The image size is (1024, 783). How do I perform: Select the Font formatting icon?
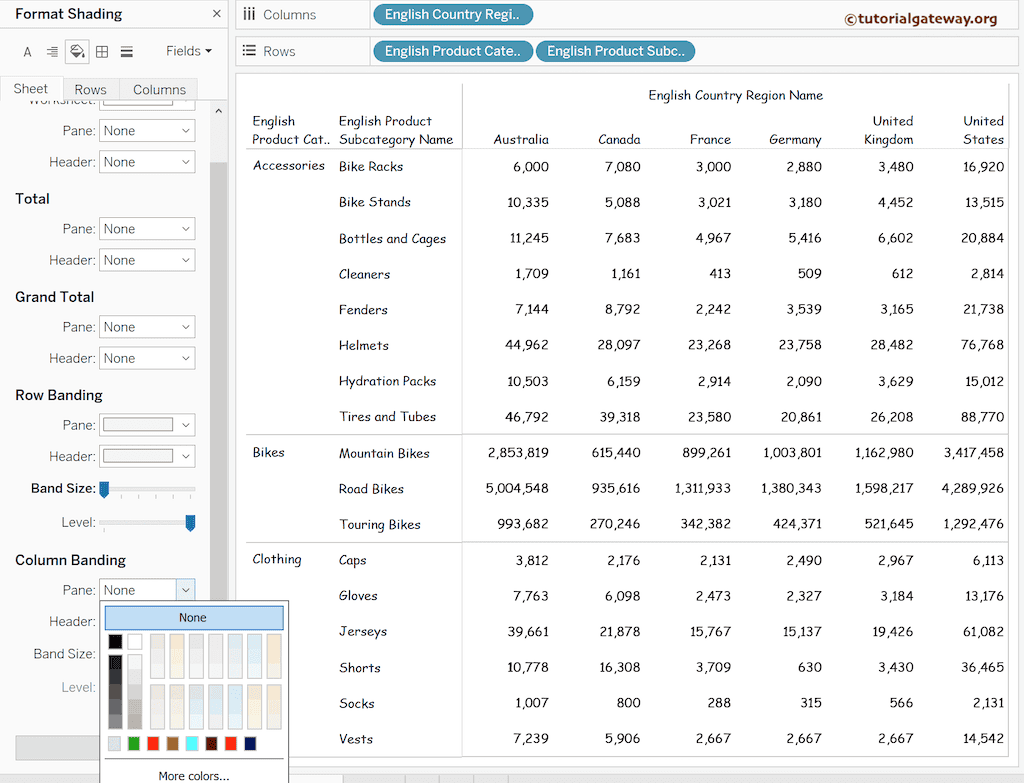(x=27, y=51)
